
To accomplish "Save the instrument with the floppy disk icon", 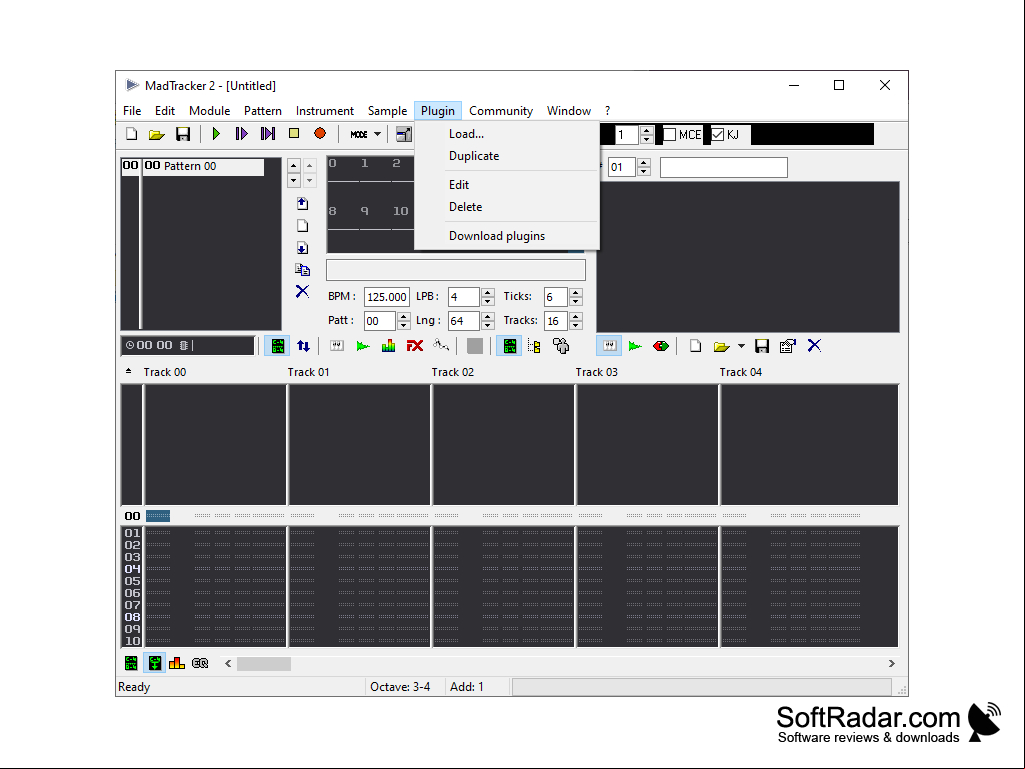I will tap(762, 346).
